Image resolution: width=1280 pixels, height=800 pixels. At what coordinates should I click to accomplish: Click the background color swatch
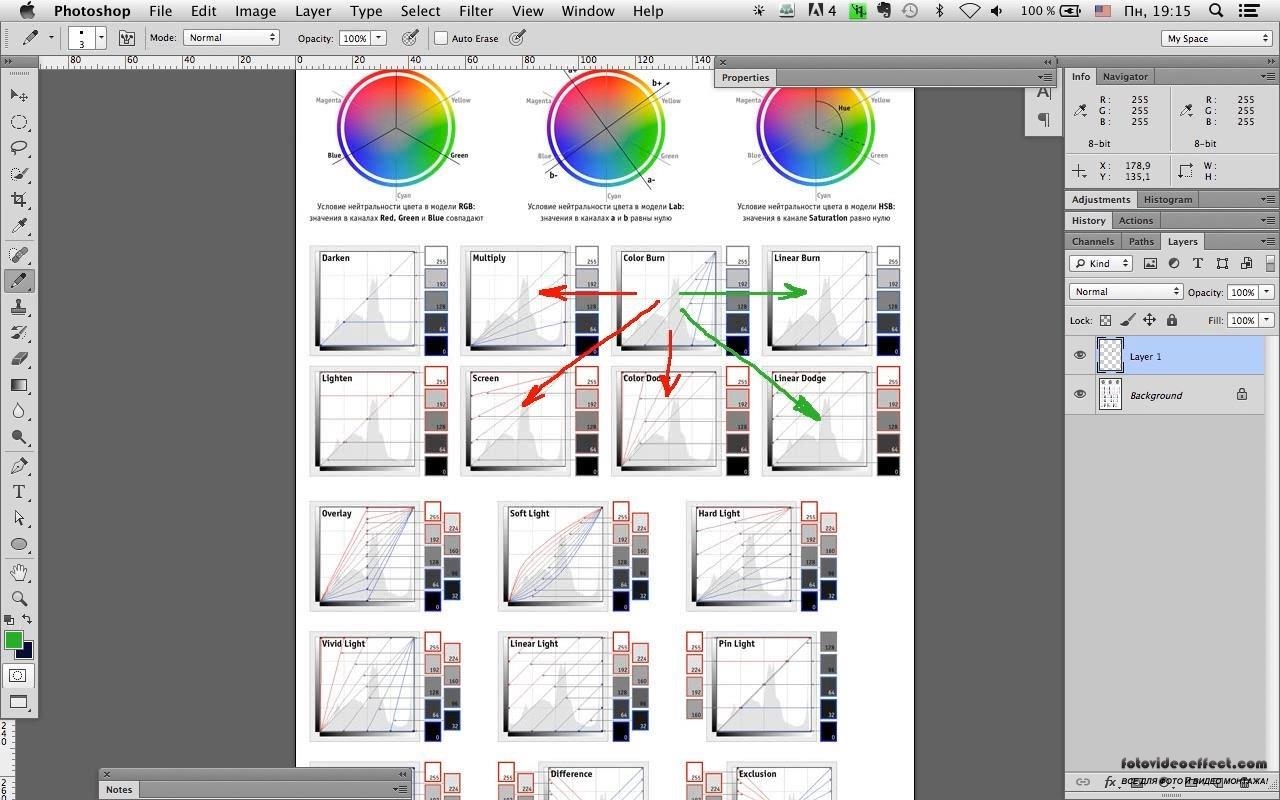click(x=26, y=652)
